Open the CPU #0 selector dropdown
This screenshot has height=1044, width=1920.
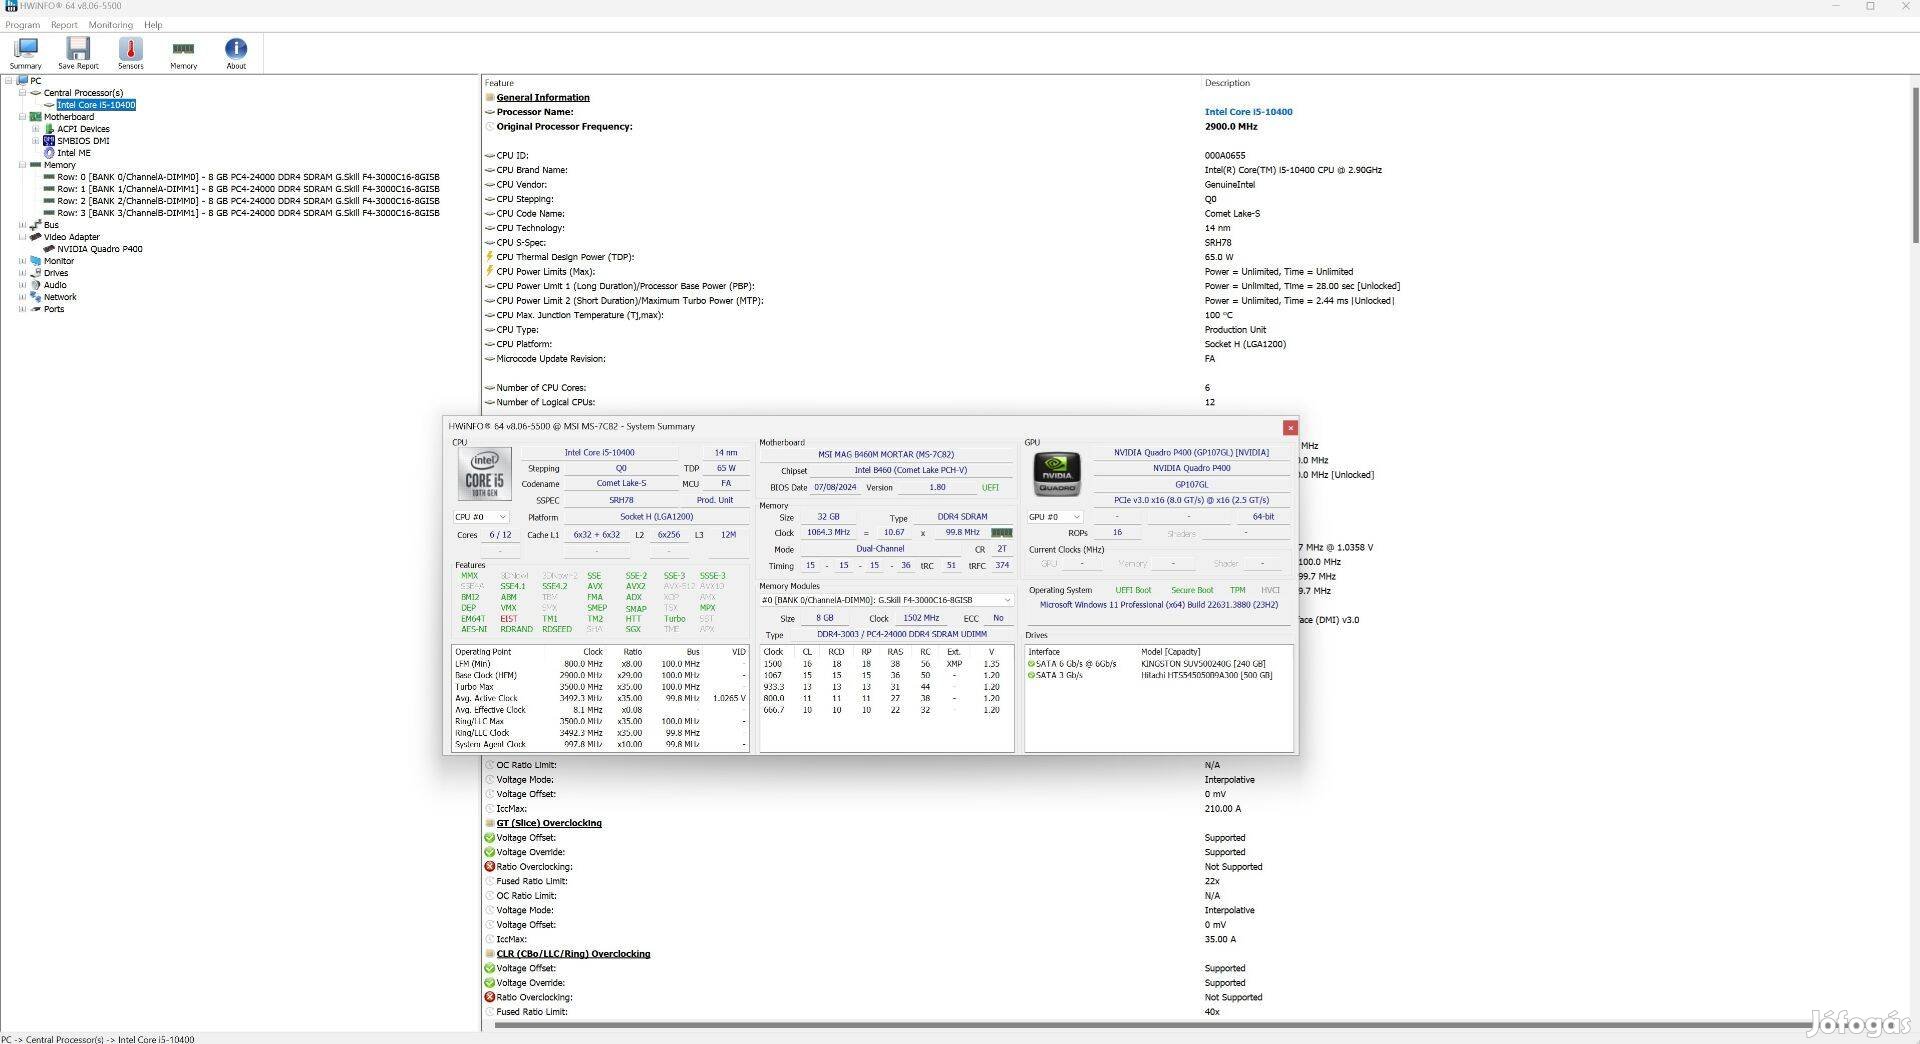coord(481,517)
